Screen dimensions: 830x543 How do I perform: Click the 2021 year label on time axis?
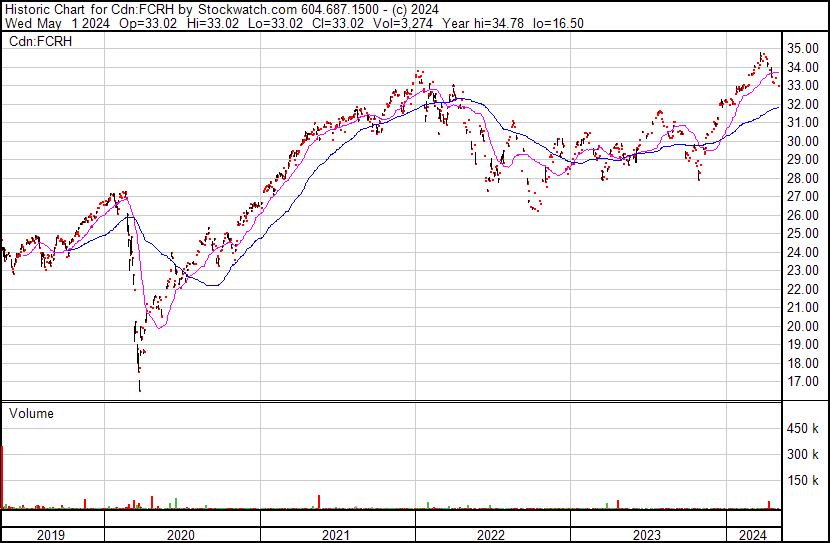click(336, 535)
